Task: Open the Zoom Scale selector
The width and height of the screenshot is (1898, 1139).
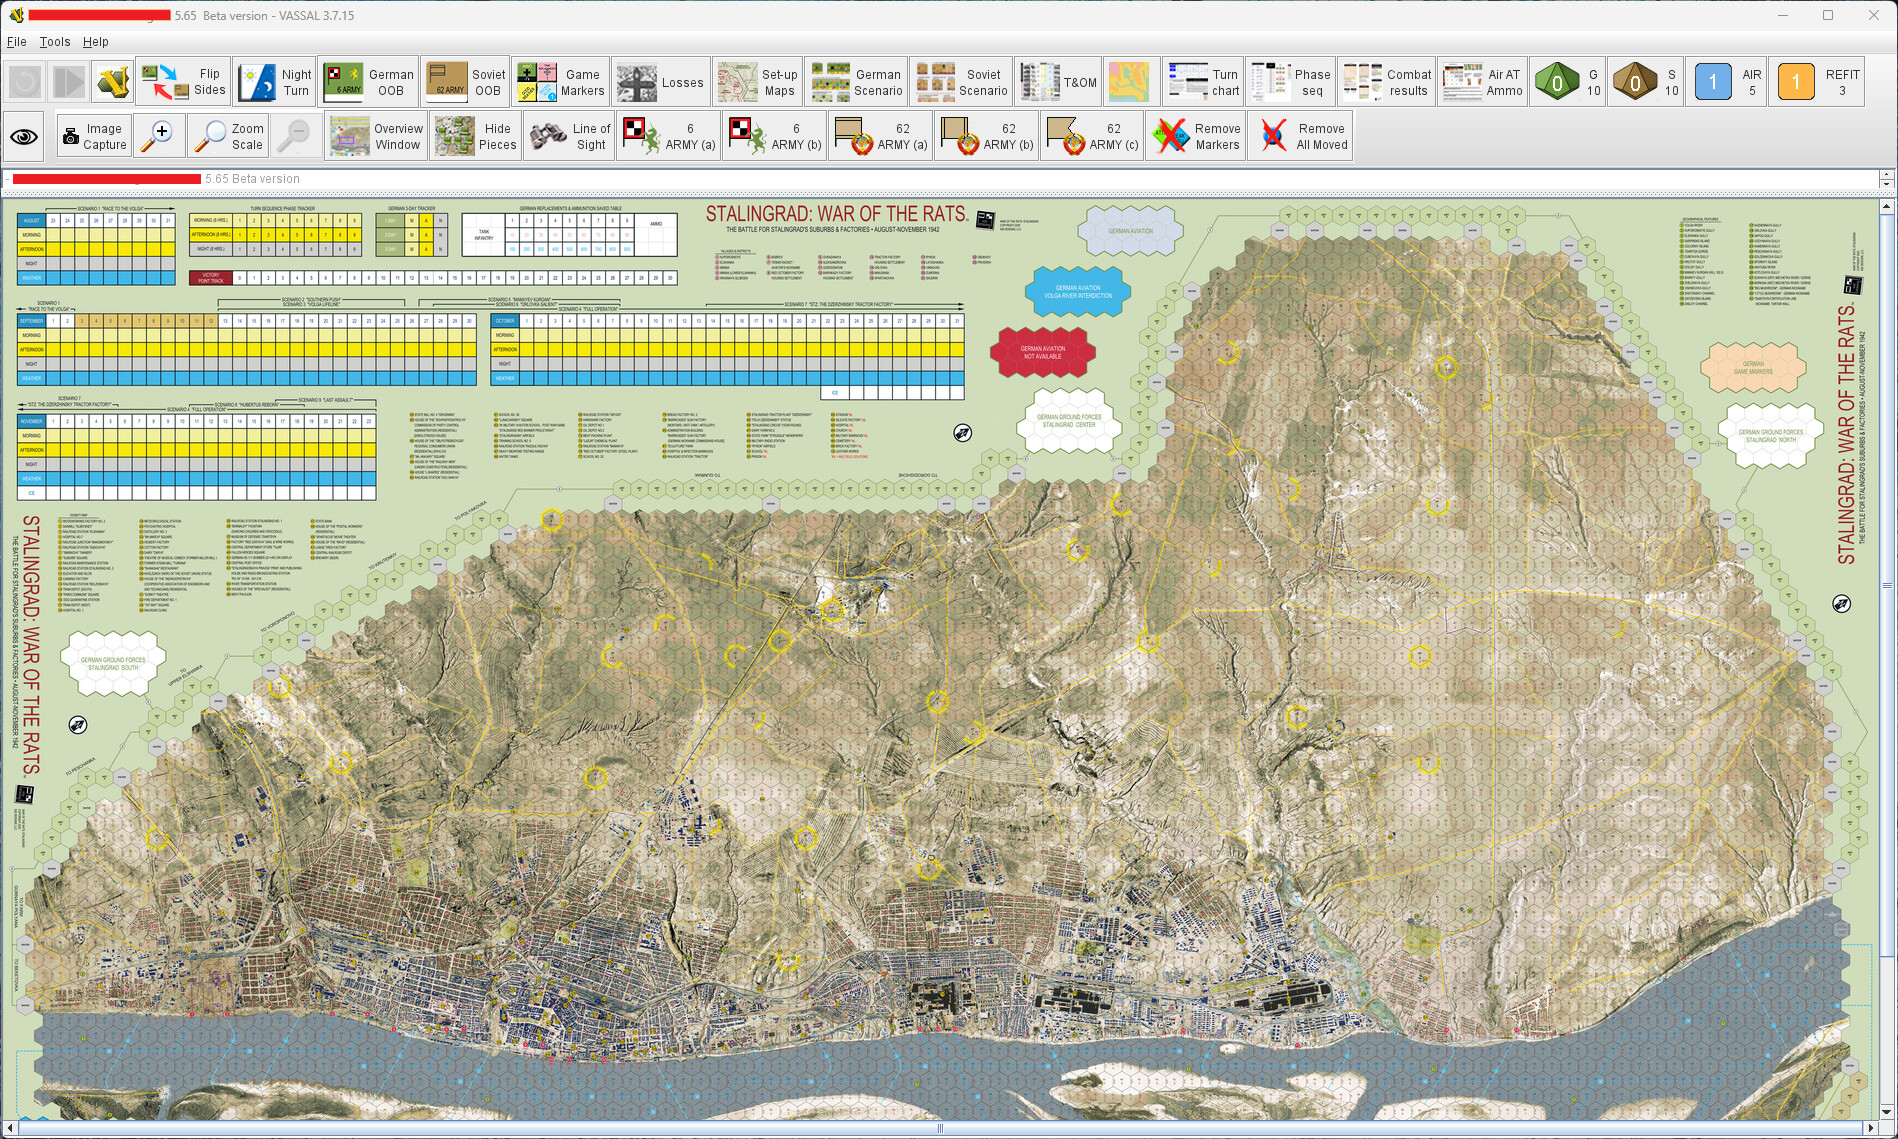Action: click(228, 136)
